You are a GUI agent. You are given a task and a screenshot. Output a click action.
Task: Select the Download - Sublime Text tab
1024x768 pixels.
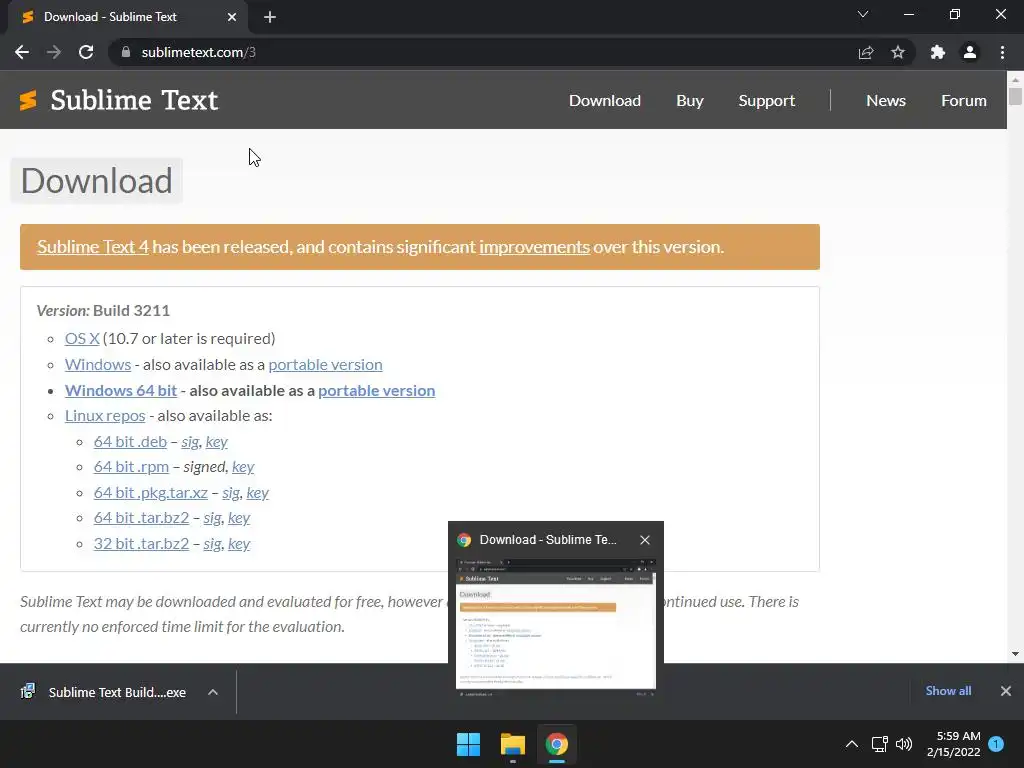pos(127,17)
